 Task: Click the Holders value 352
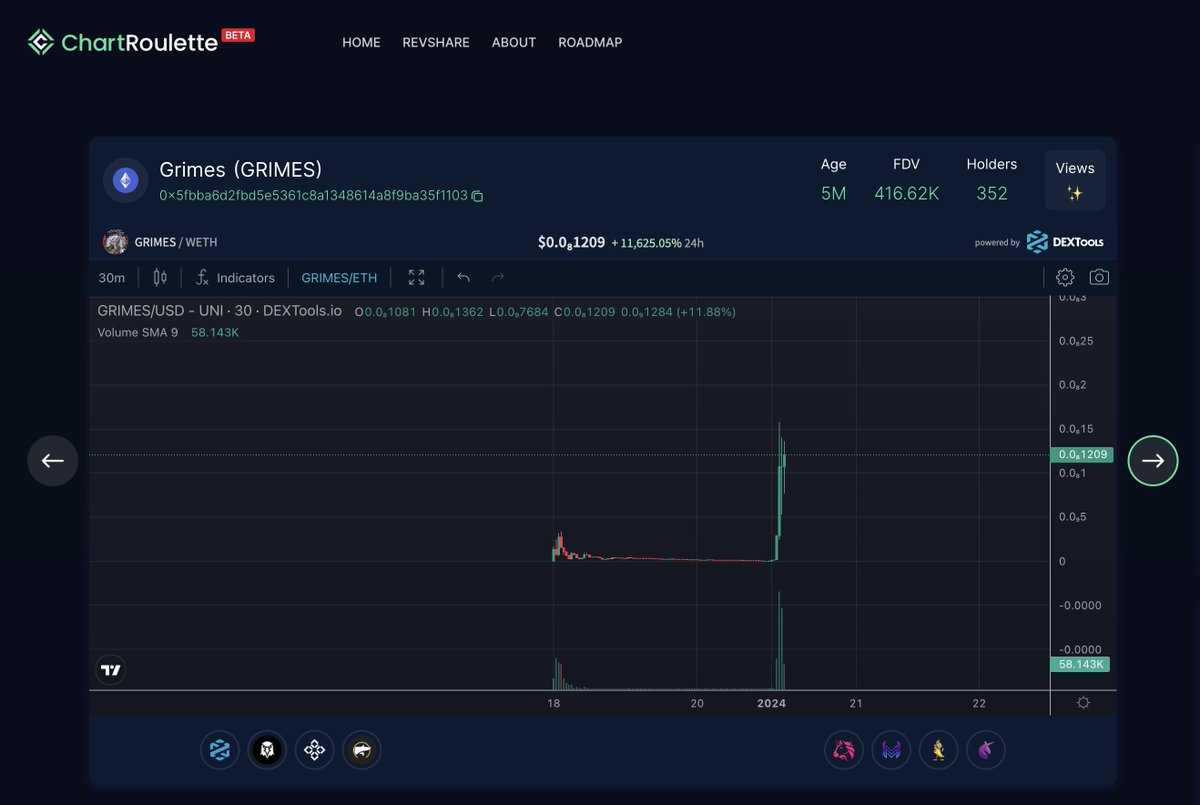992,193
